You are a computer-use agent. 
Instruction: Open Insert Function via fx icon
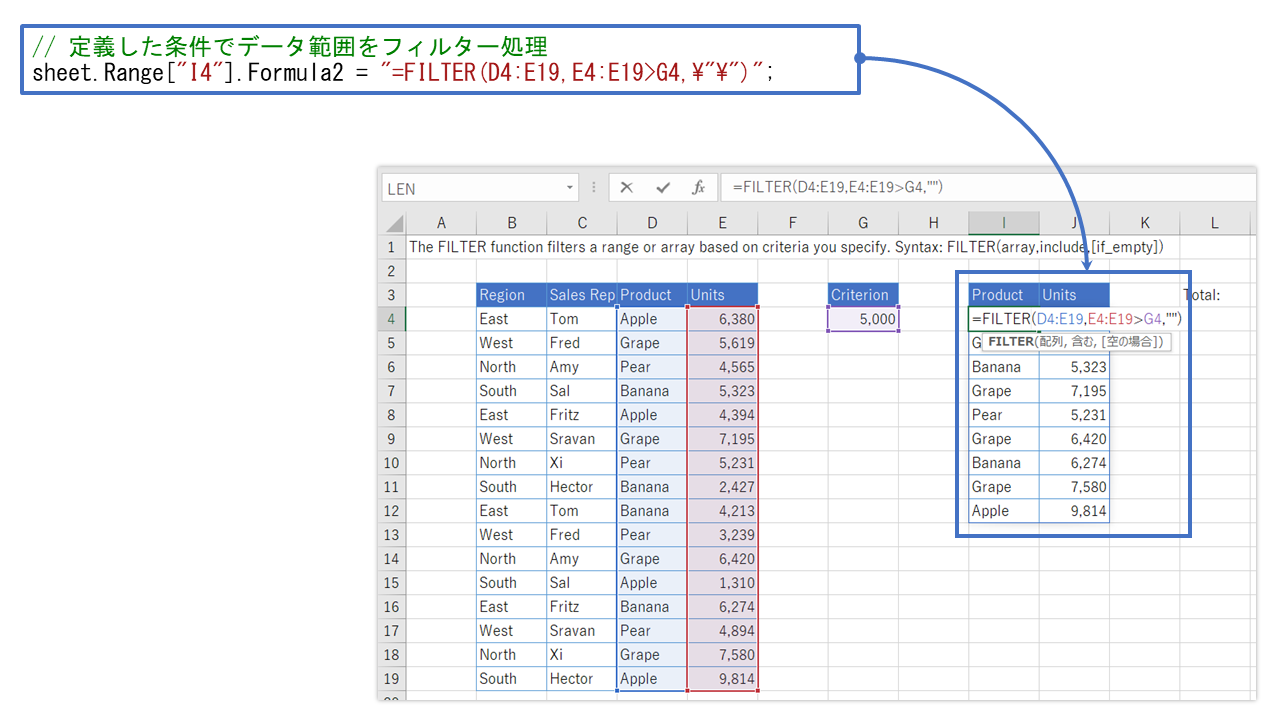[x=699, y=187]
